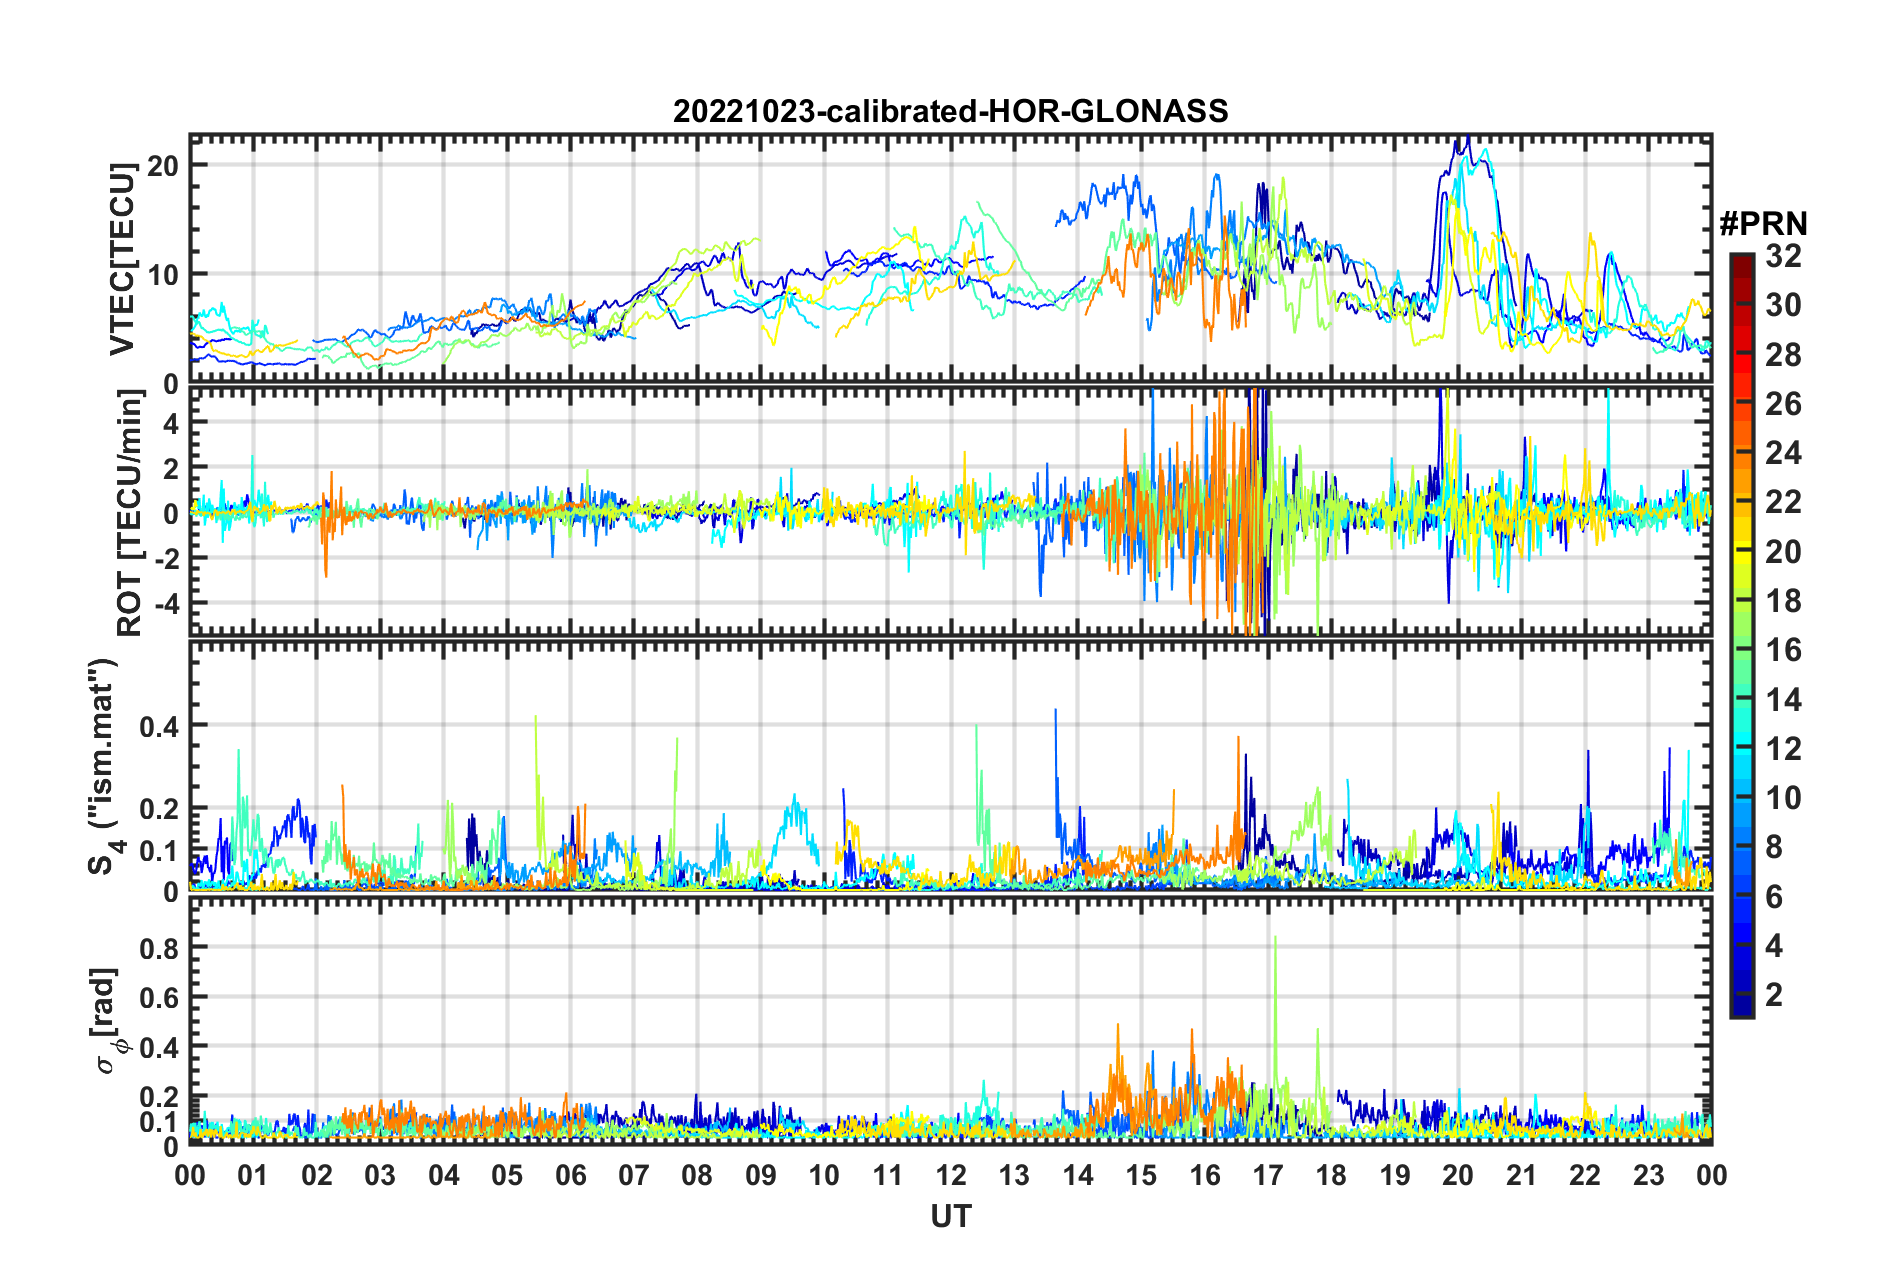The image size is (1902, 1272).
Task: Select sigma-phi axis tick label 0.6
Action: 160,998
